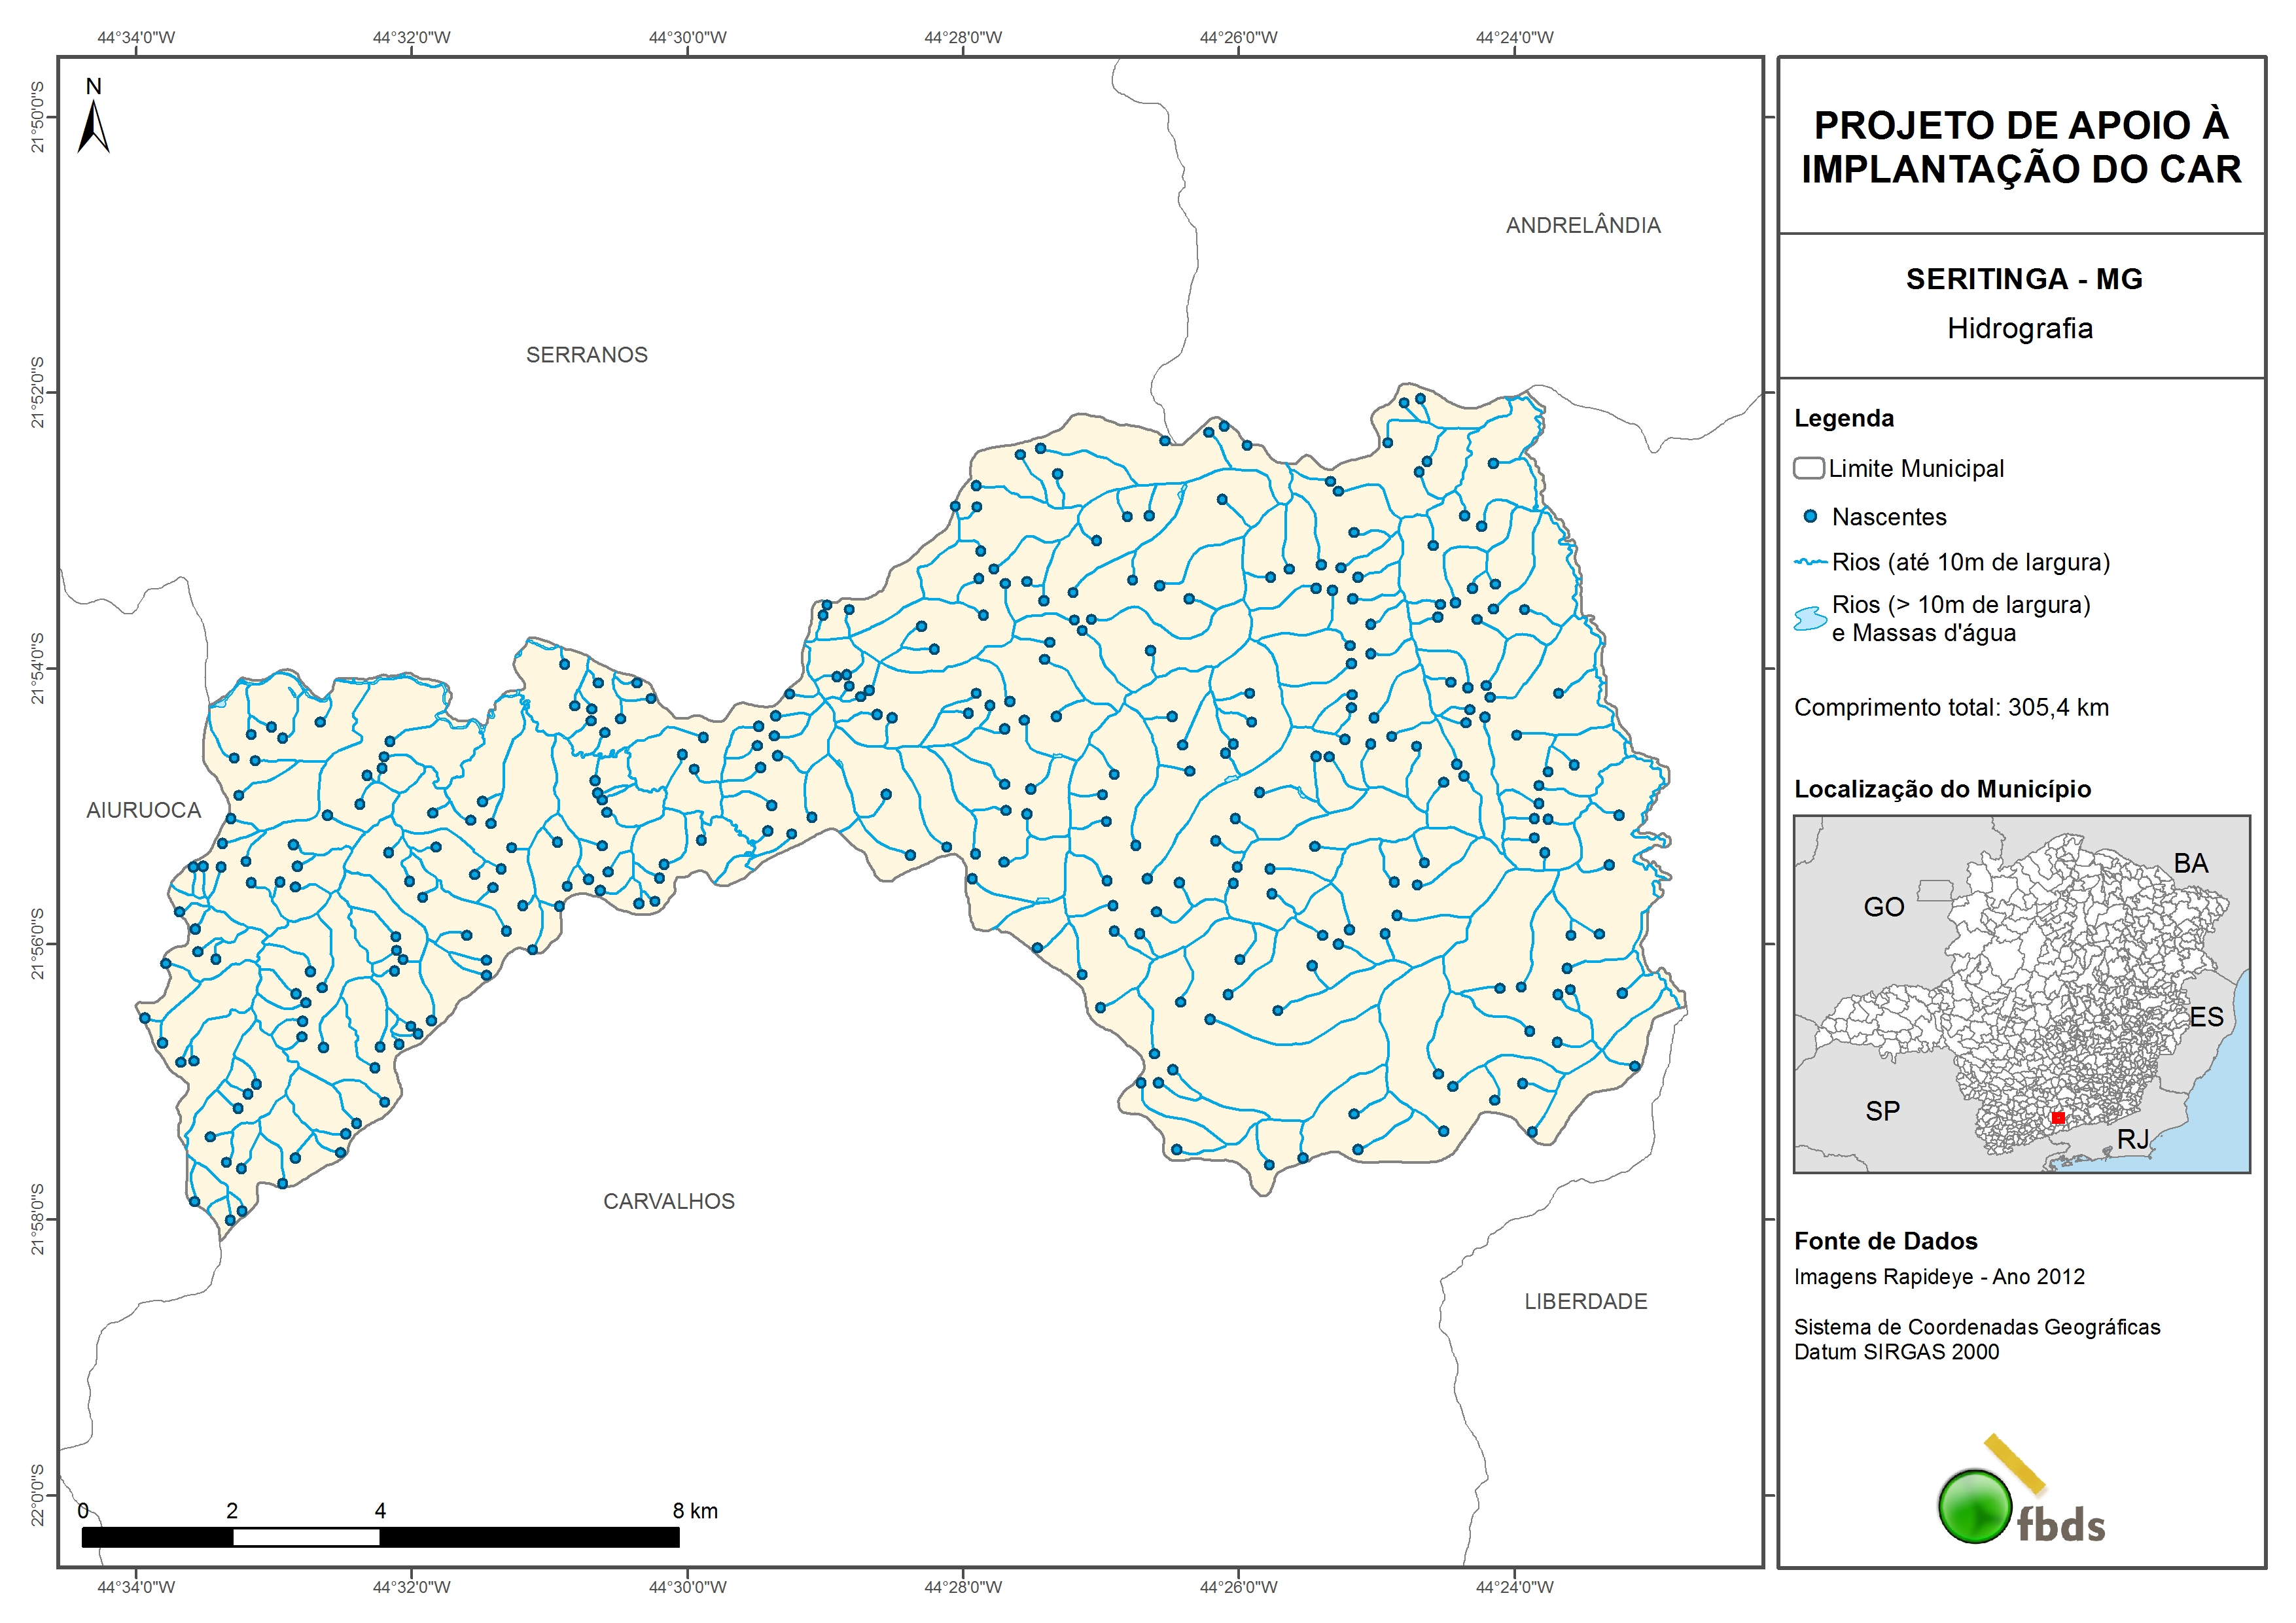Image resolution: width=2296 pixels, height=1623 pixels.
Task: Click the yellow diagonal bar in the fbds logo
Action: point(2015,1464)
